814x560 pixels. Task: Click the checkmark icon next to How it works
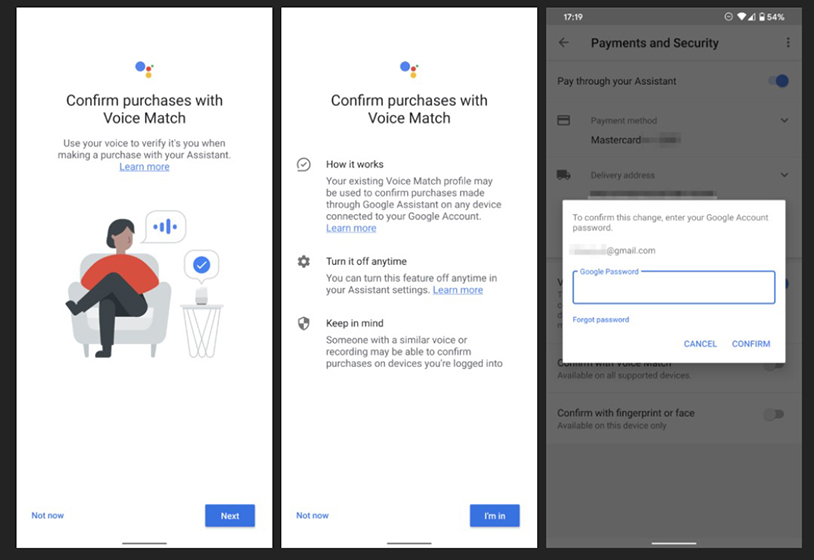point(304,165)
